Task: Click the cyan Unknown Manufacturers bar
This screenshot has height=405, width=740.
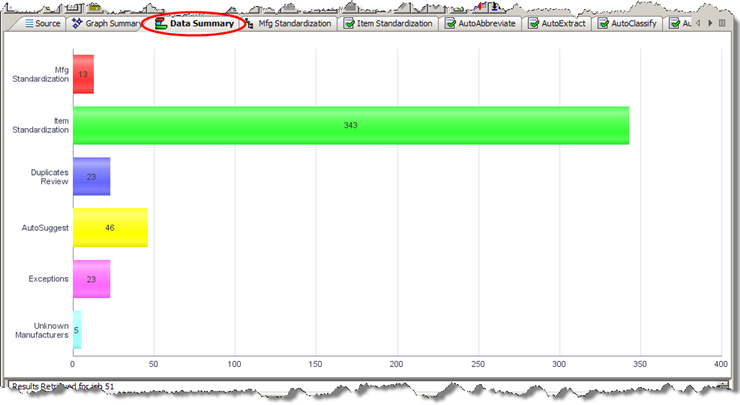Action: pos(77,330)
